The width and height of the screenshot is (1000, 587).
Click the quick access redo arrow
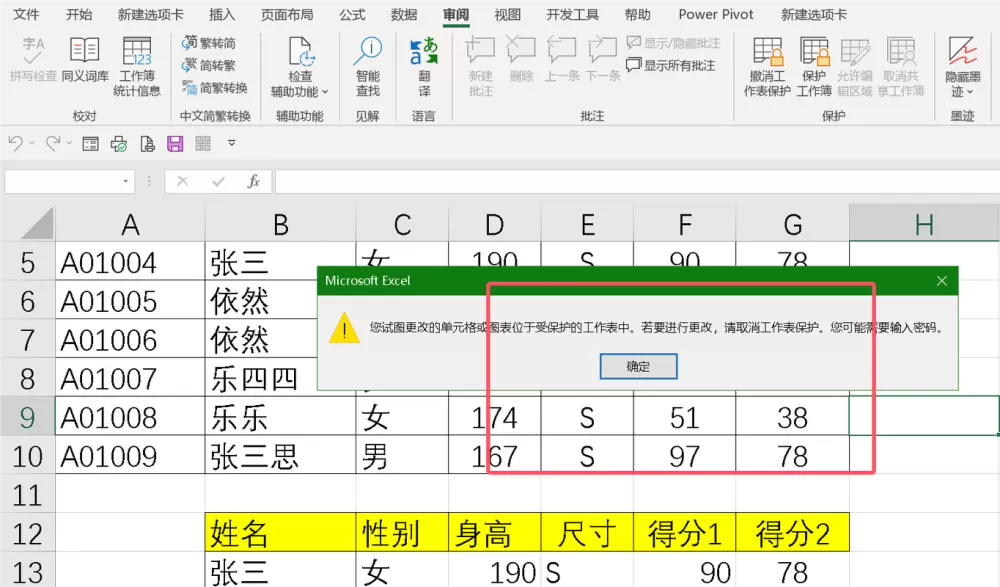click(x=54, y=144)
